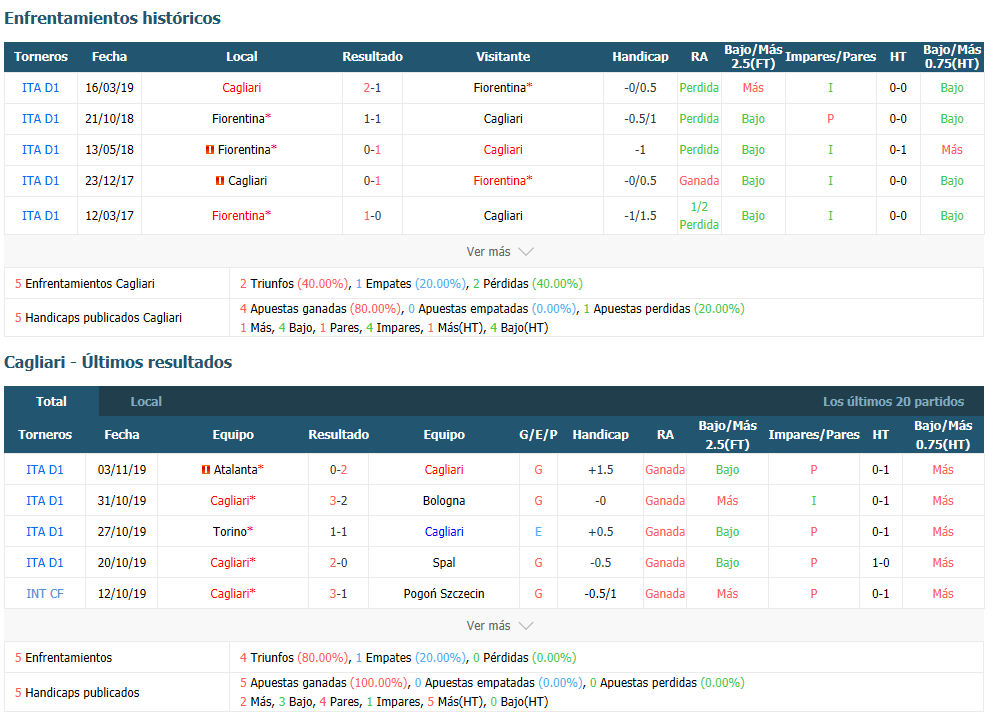Click the 3-2 result against Bologna
Screen dimensions: 1000x719
[x=339, y=501]
